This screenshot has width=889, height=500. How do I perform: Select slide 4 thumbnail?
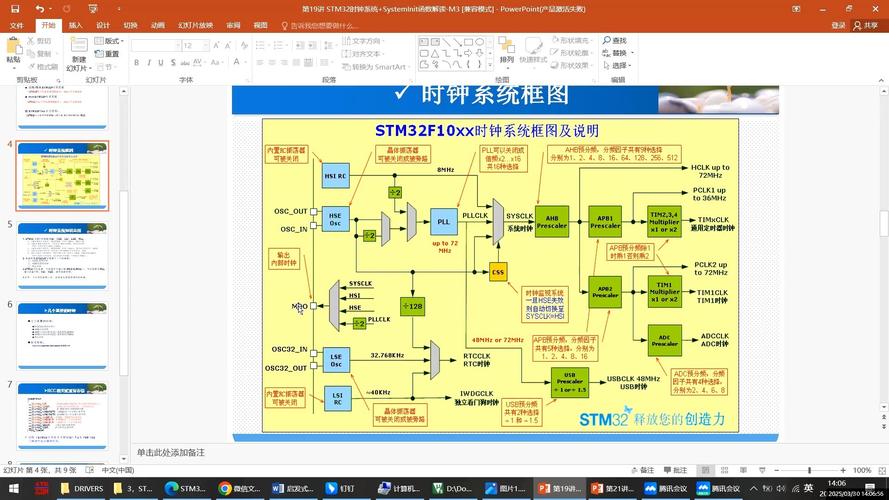tap(62, 176)
